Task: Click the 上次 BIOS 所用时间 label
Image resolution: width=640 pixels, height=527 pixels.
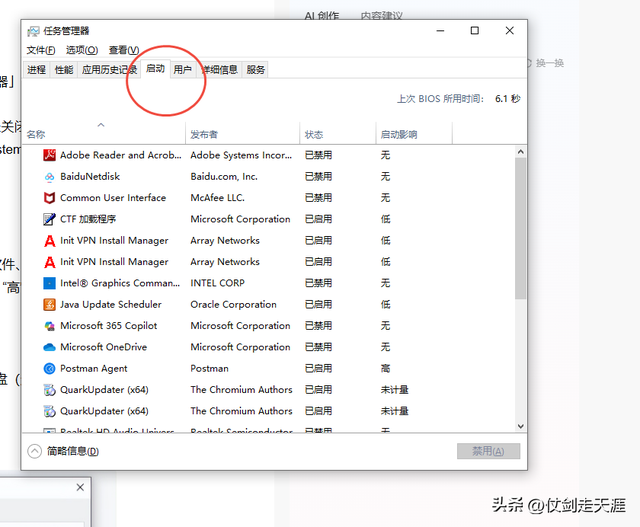Action: tap(440, 99)
